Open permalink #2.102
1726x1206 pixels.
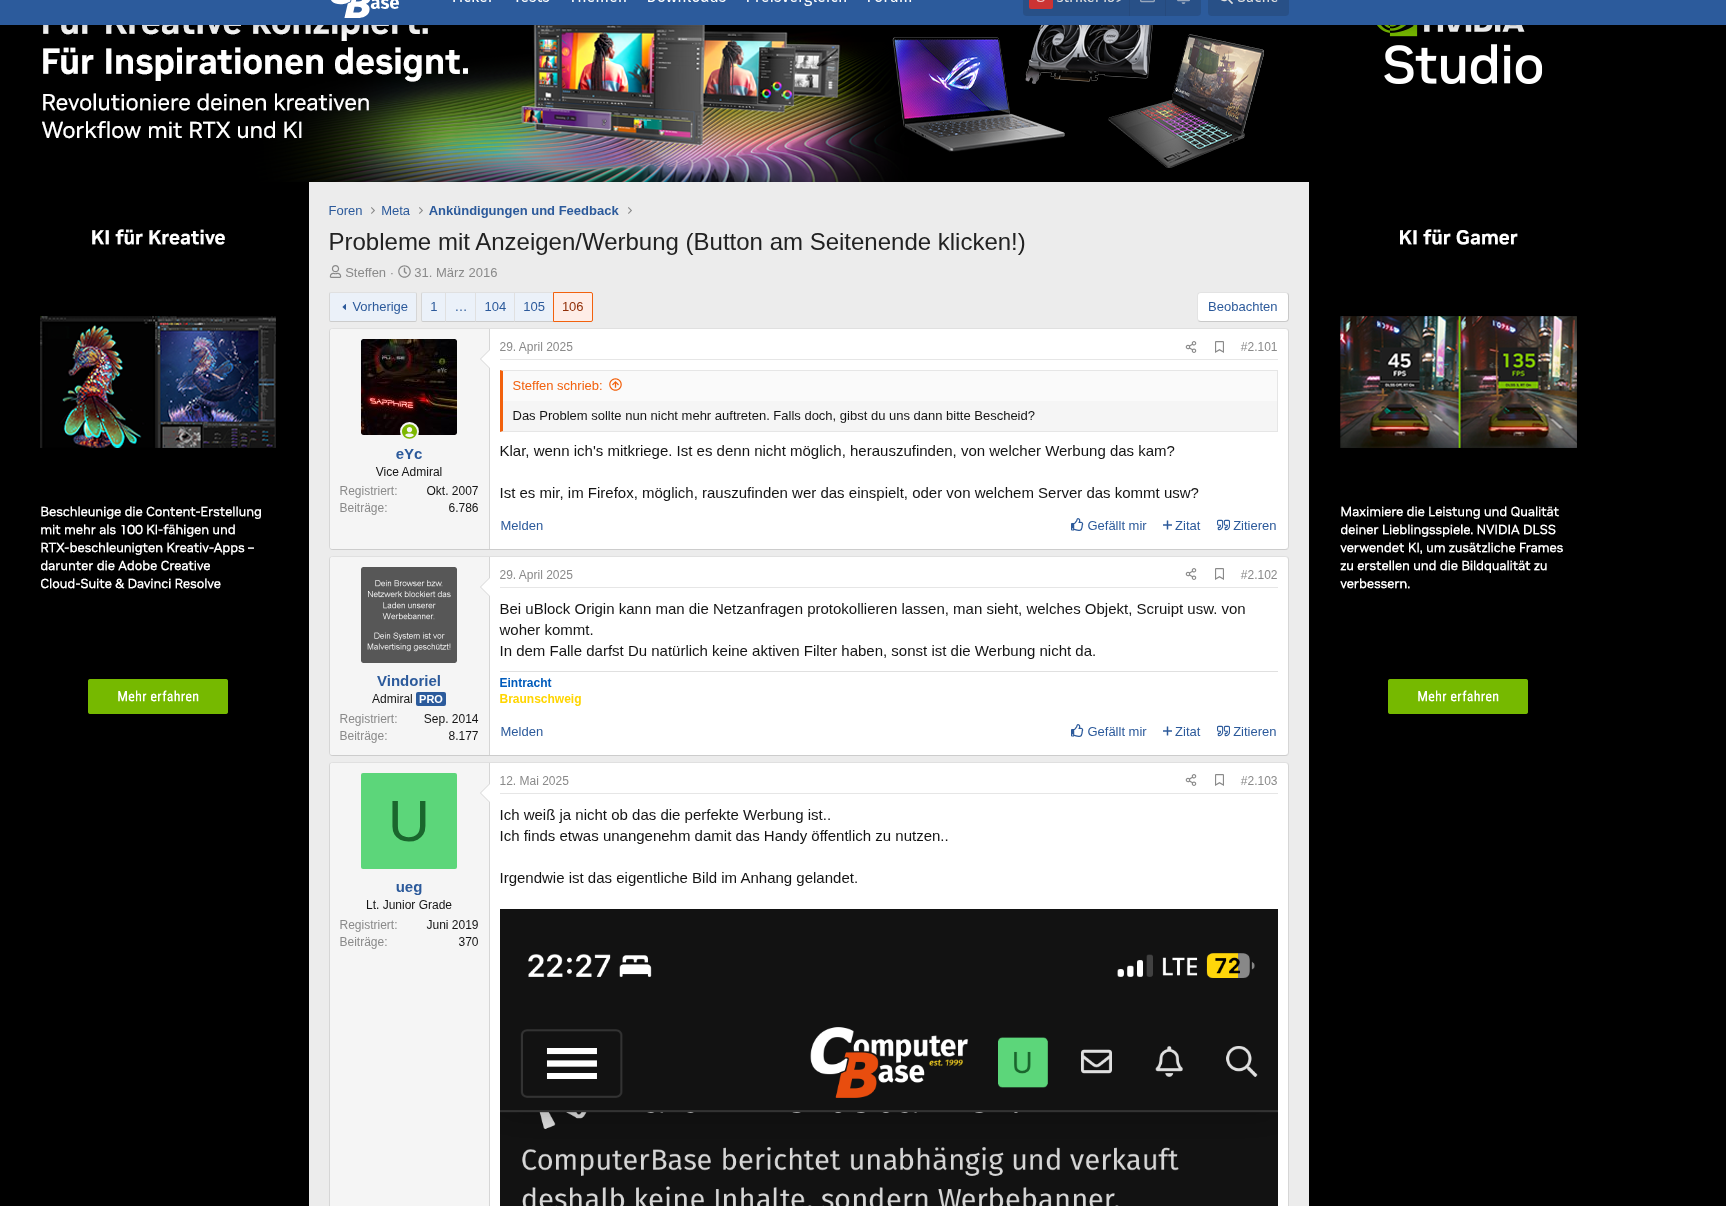(x=1259, y=575)
